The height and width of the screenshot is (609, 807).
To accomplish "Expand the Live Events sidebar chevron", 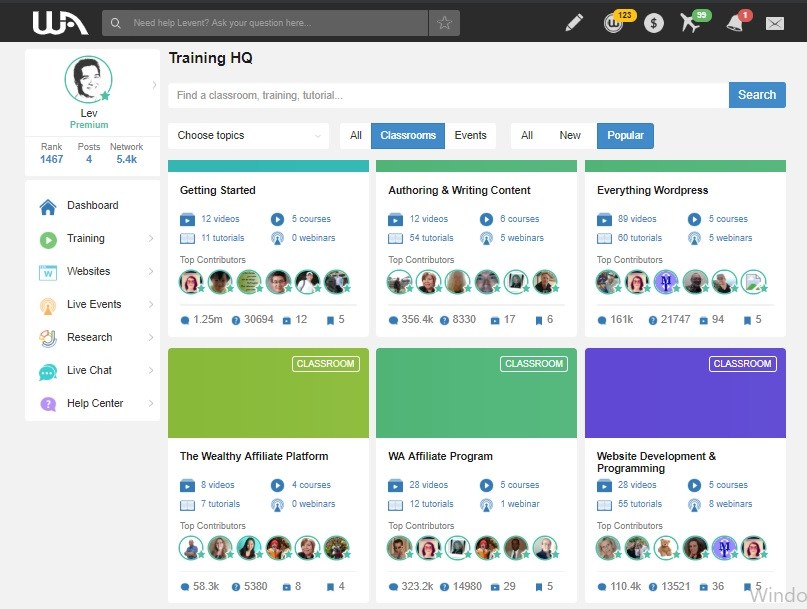I will (x=151, y=304).
